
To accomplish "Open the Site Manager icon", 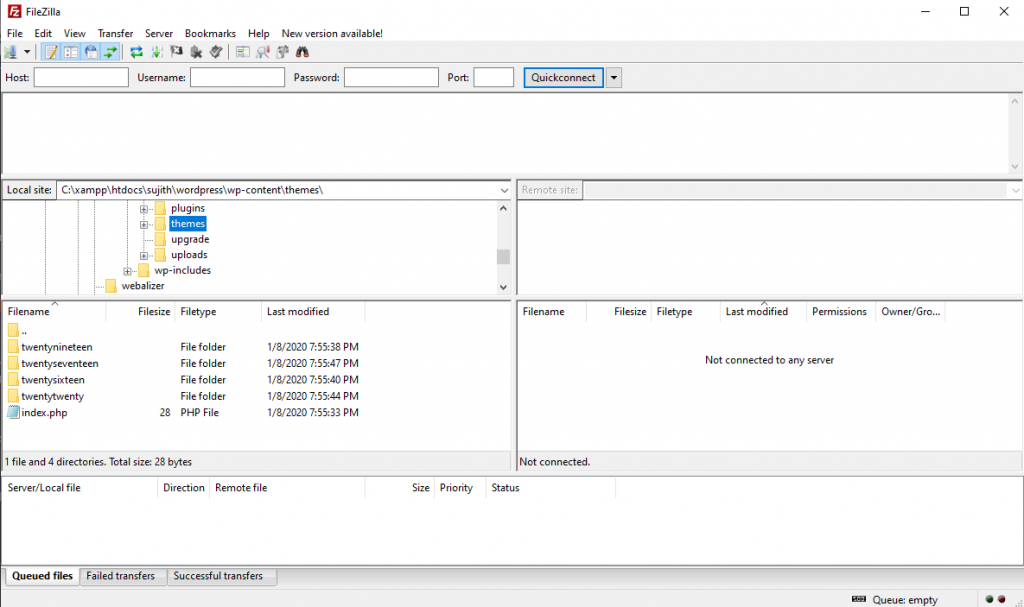I will (10, 52).
